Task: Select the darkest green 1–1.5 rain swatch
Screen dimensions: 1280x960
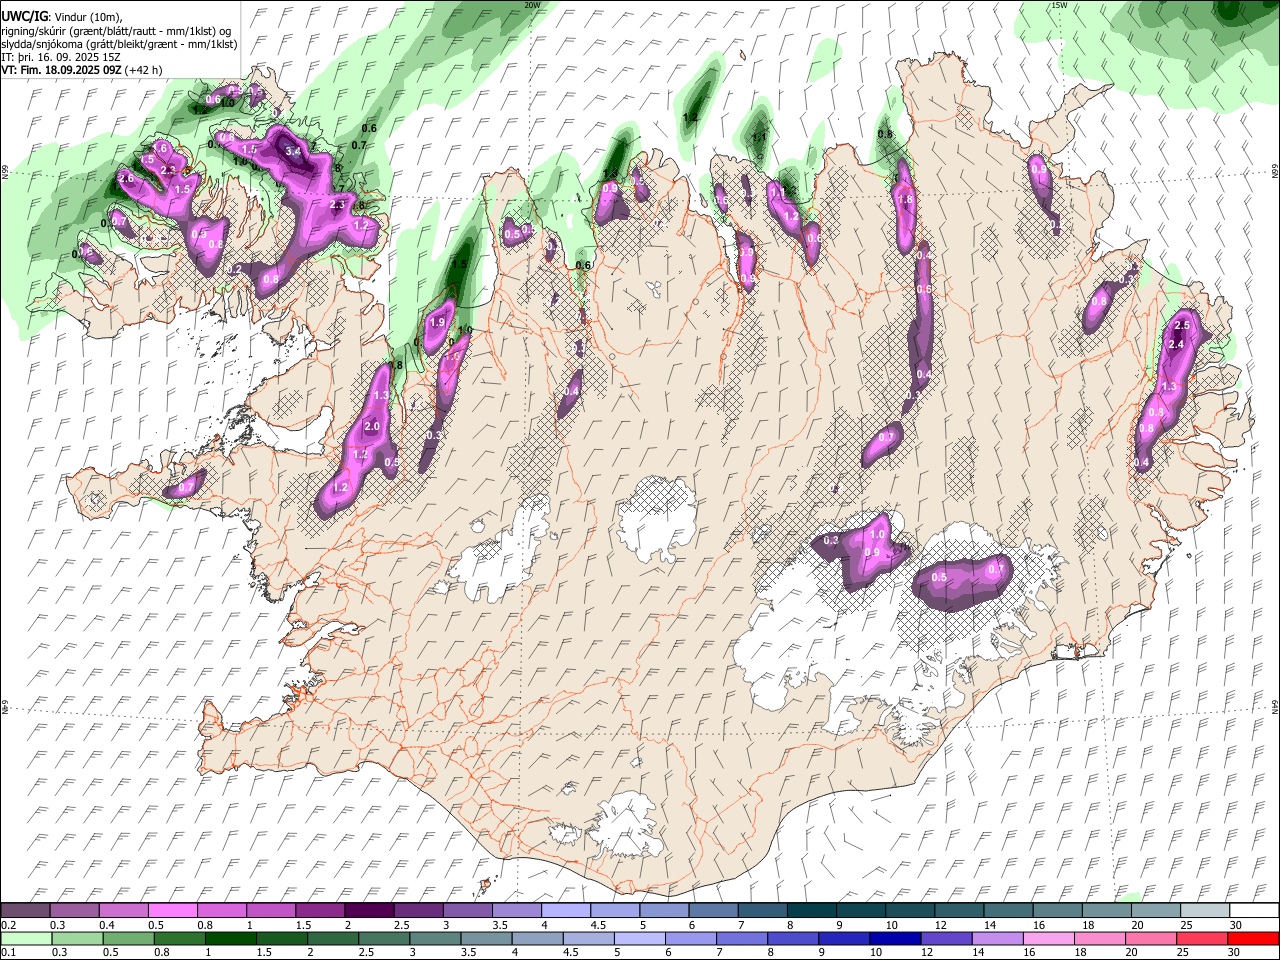Action: (230, 938)
